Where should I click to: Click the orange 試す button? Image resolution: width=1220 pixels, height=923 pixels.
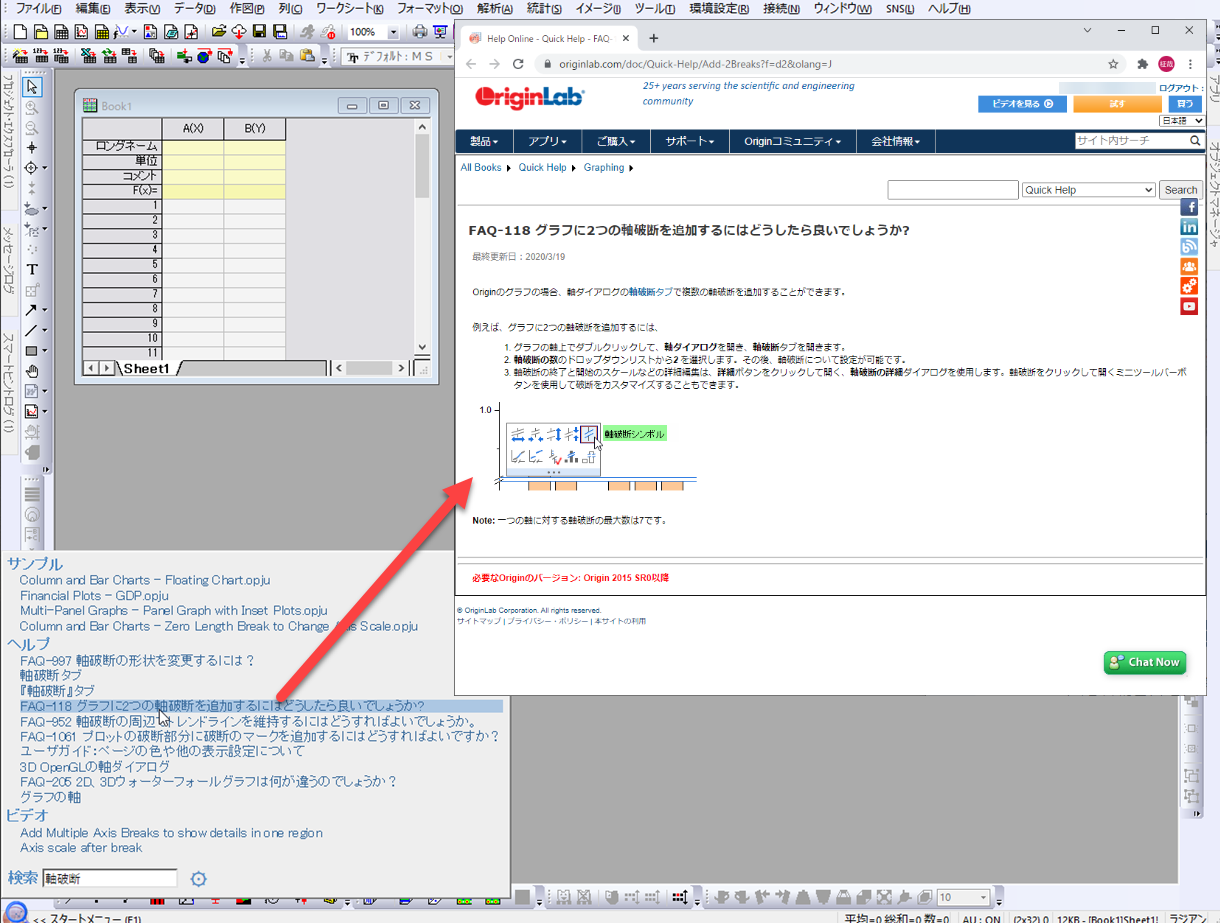1117,104
